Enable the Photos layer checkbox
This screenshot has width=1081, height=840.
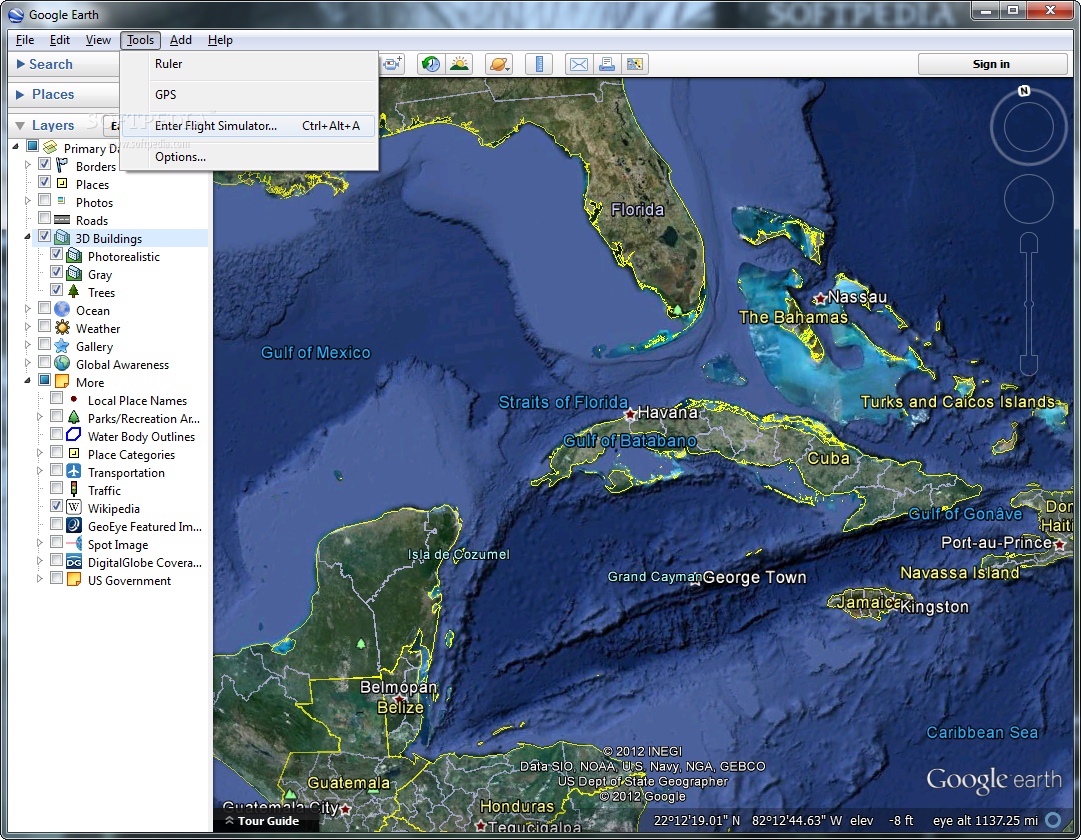[44, 200]
